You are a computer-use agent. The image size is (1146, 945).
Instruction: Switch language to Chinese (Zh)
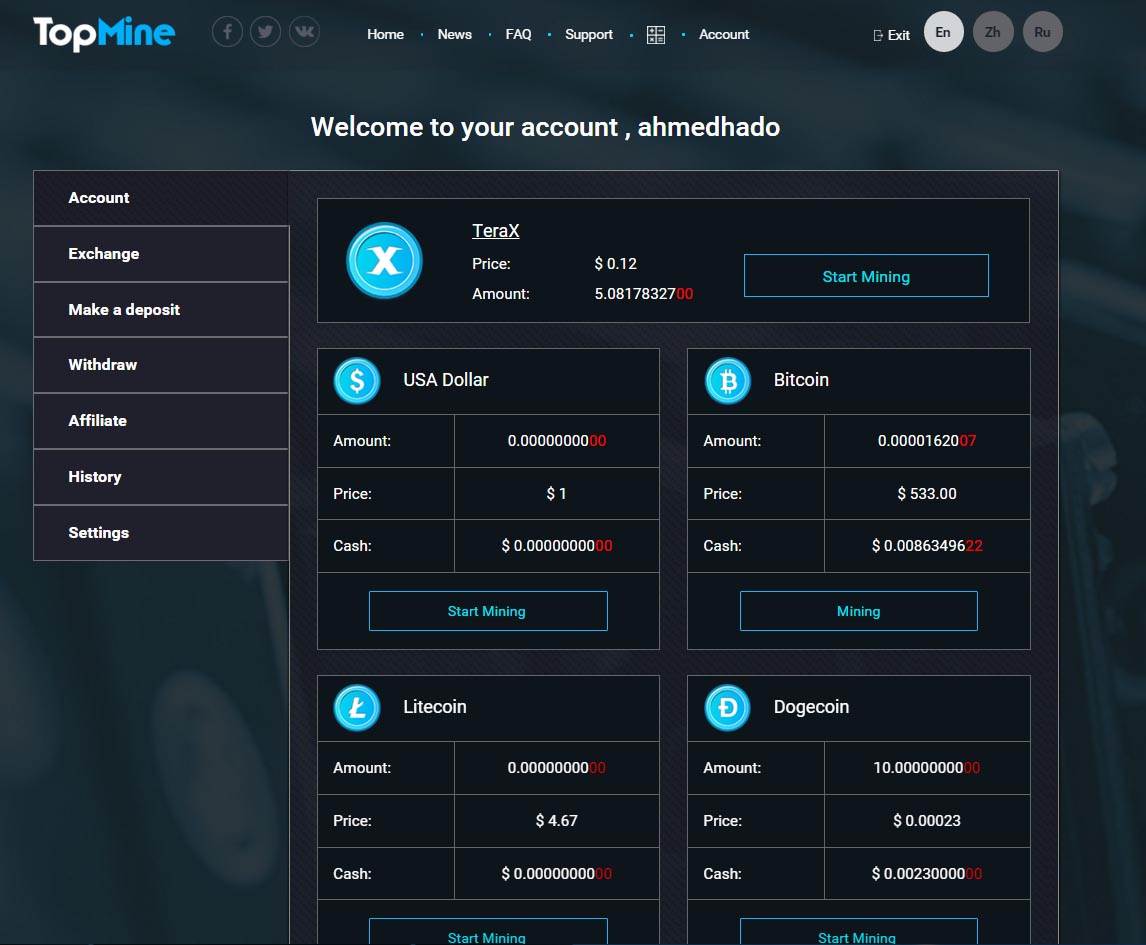993,31
